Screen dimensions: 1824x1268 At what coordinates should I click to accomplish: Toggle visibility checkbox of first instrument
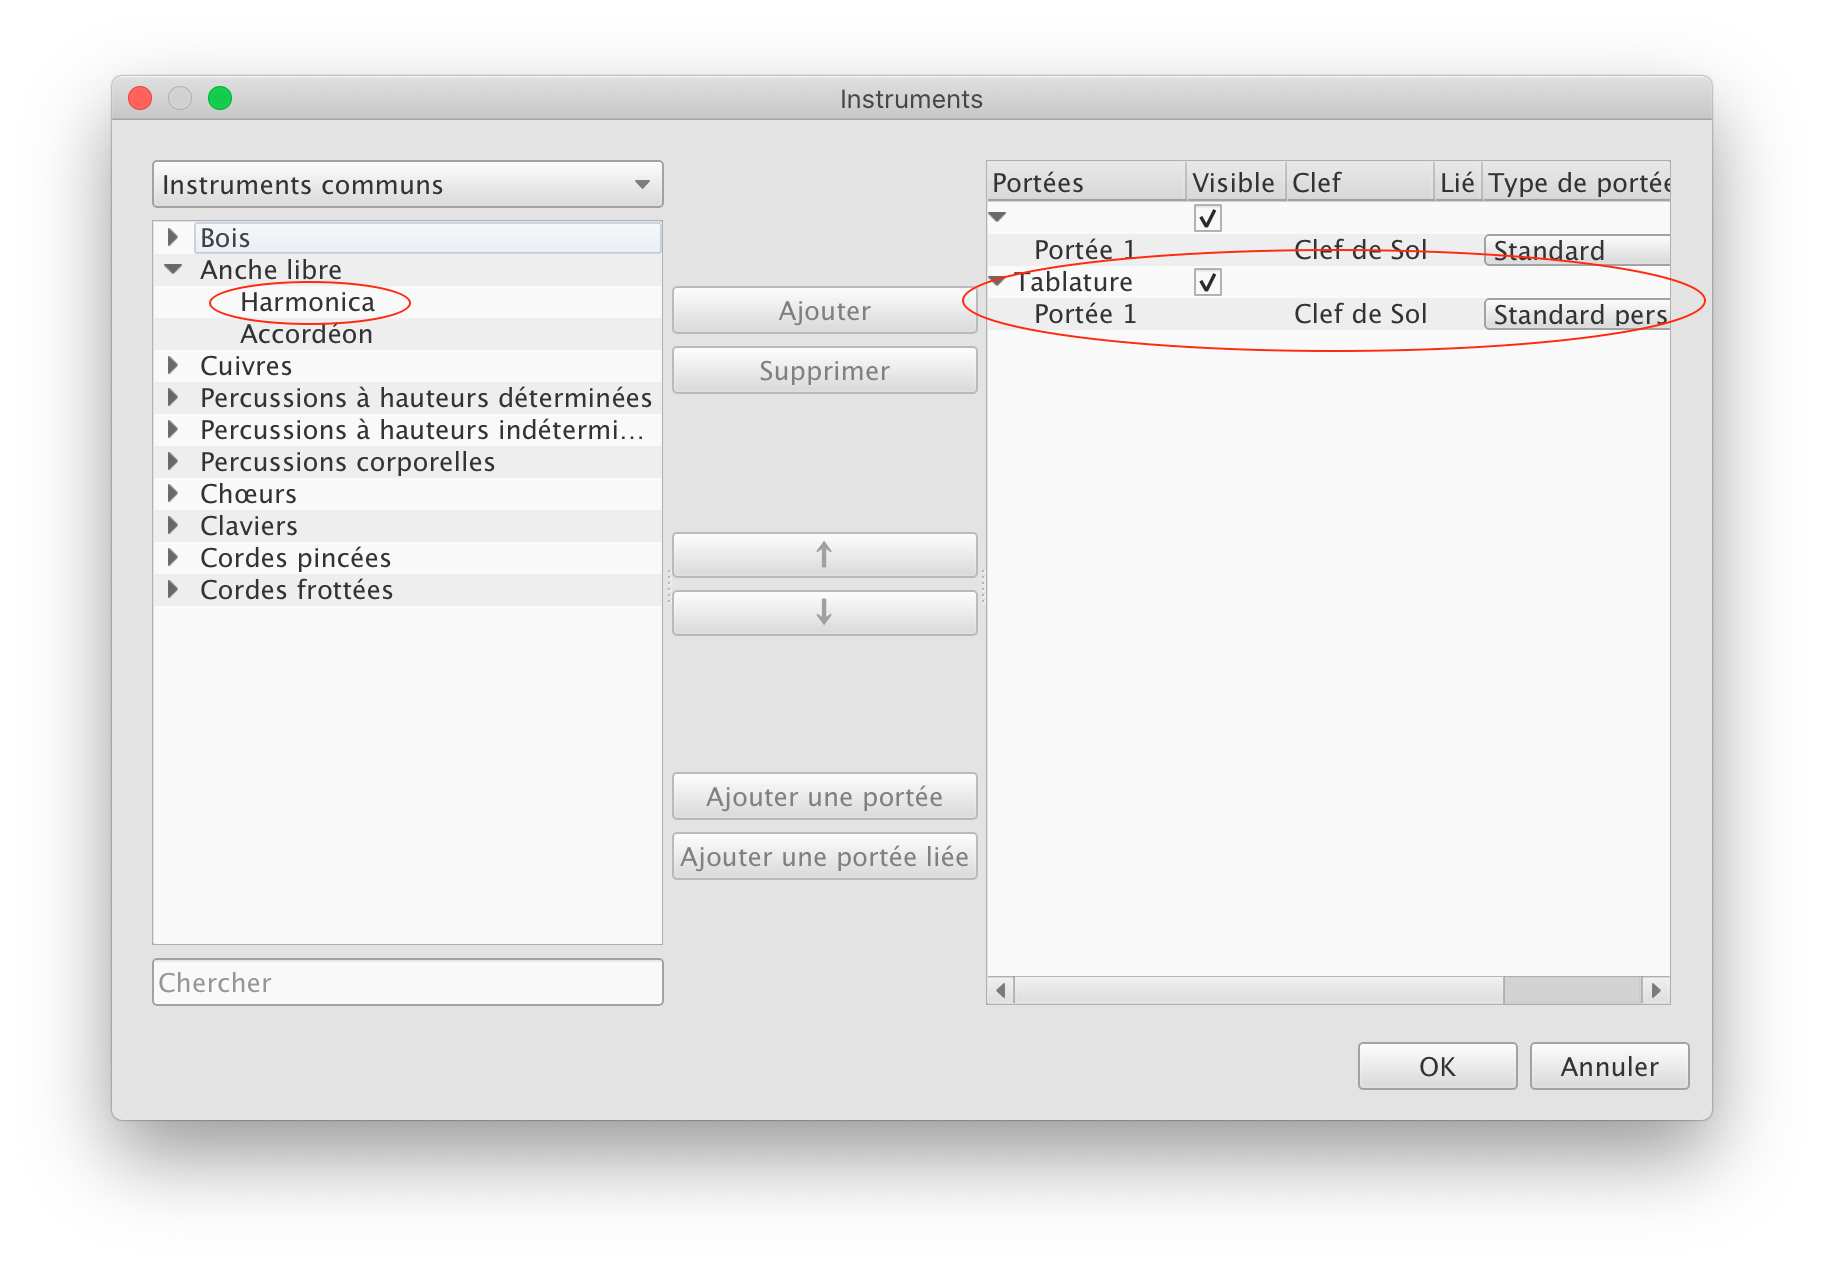click(1207, 218)
